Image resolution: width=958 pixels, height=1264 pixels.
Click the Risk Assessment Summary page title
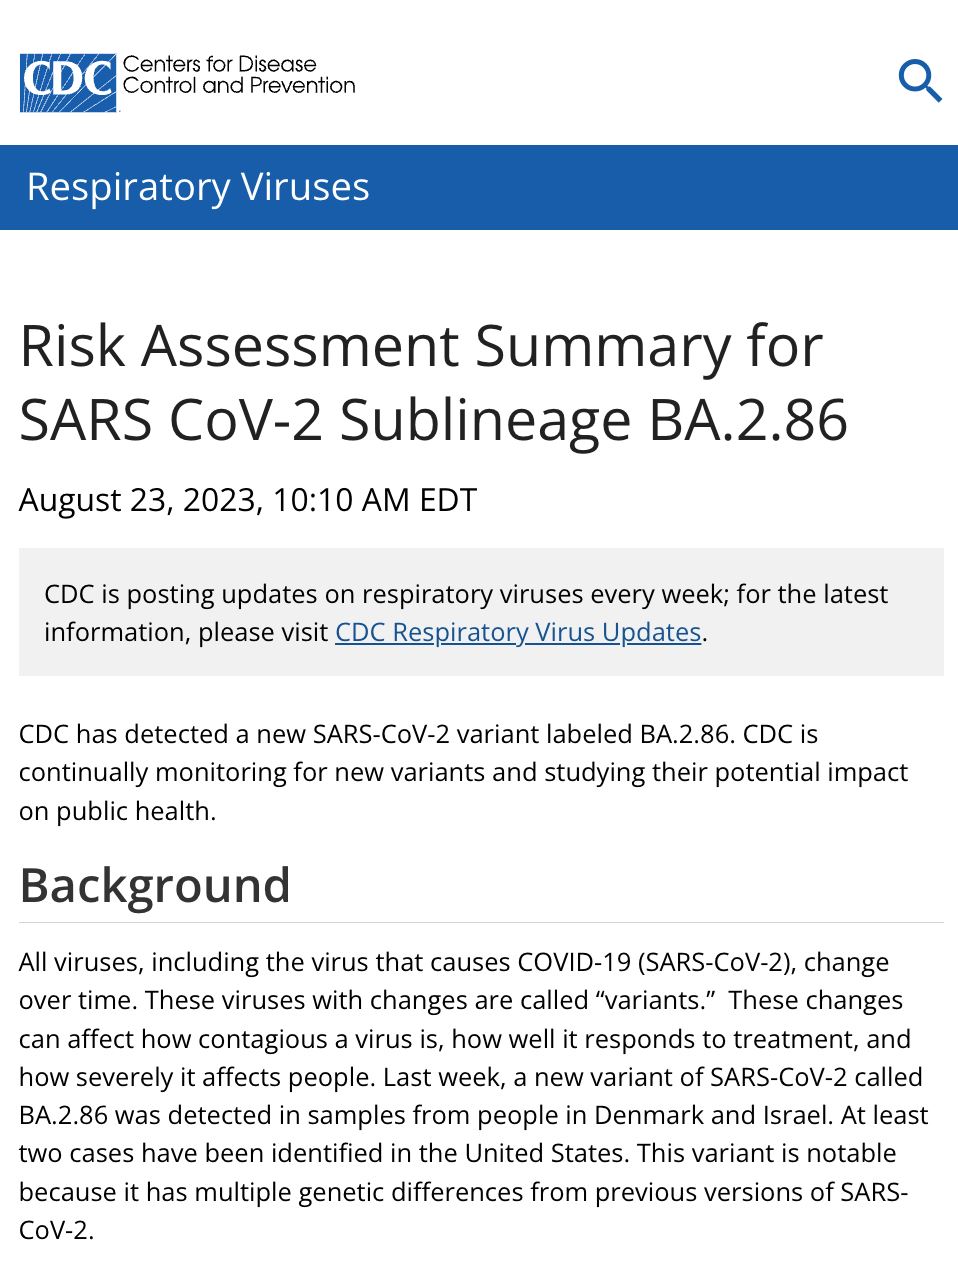click(x=420, y=347)
